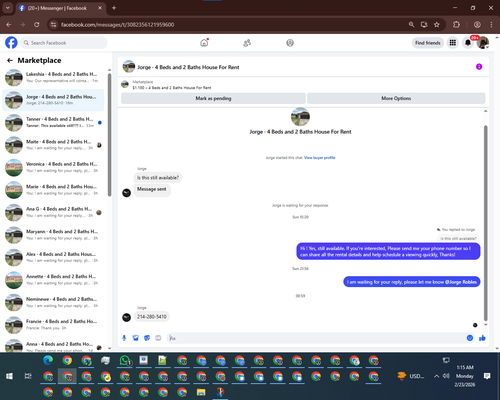The height and width of the screenshot is (400, 500).
Task: Select Maite chat in Marketplace list
Action: coord(53,145)
